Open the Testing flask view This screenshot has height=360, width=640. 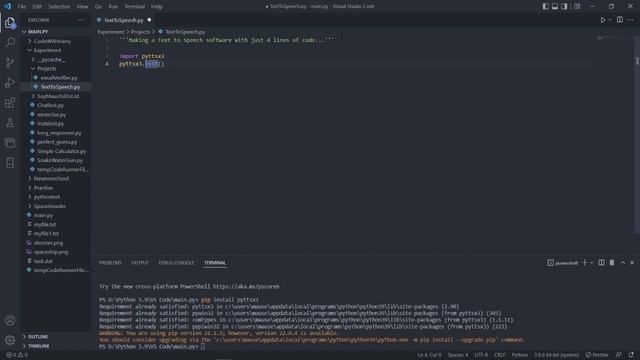[x=10, y=122]
